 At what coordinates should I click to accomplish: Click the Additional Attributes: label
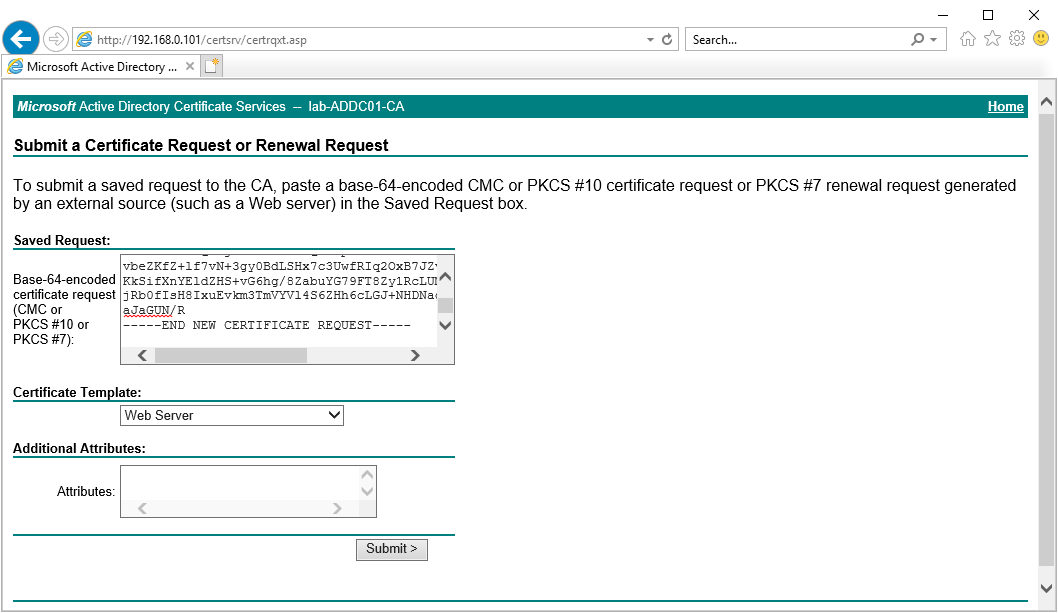click(79, 448)
